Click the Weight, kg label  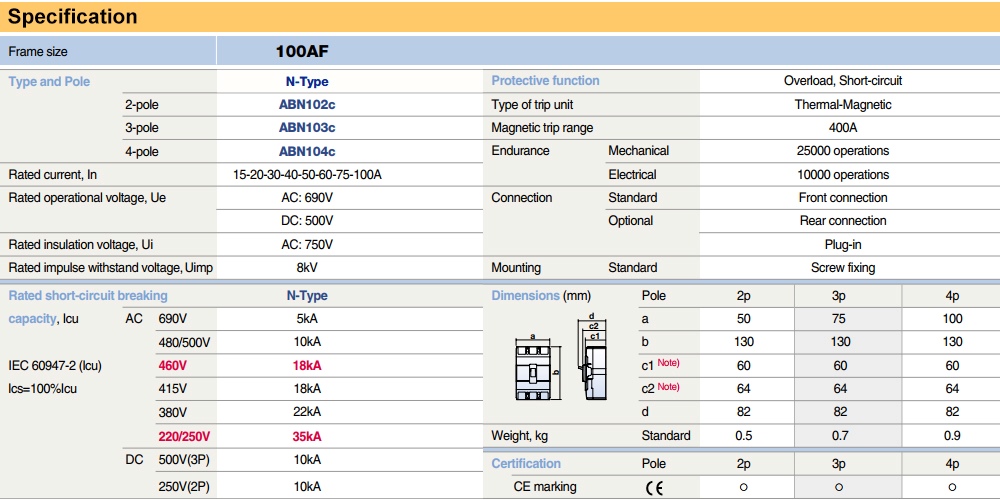coord(520,437)
